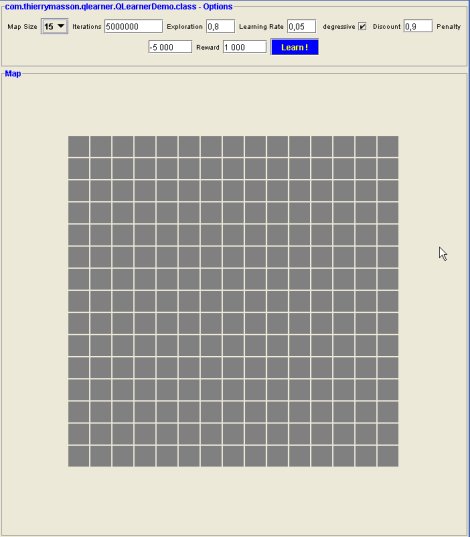Click second cell in the top grid row

[101, 146]
